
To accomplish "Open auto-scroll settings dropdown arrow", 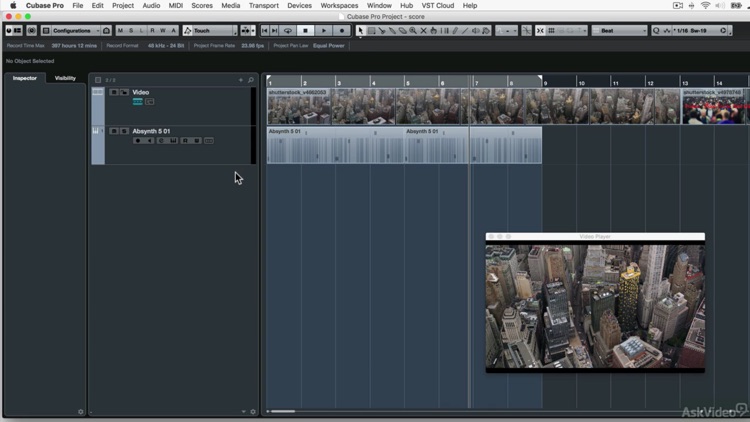I will (x=253, y=31).
